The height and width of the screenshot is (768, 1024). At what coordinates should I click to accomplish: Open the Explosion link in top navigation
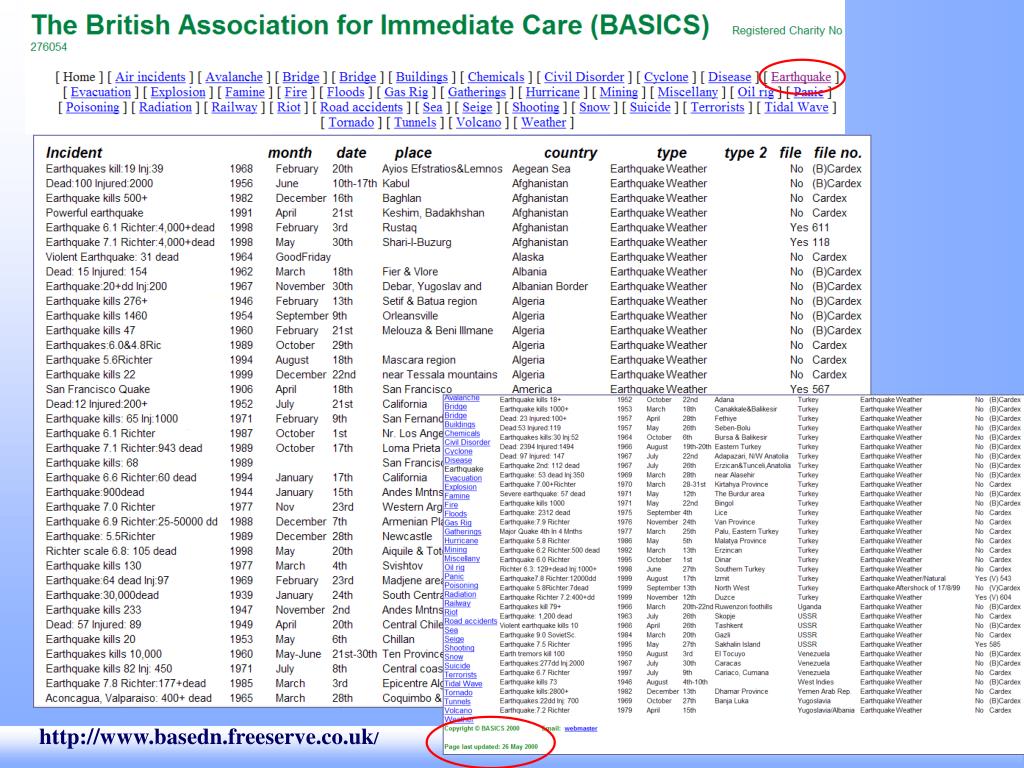coord(178,92)
